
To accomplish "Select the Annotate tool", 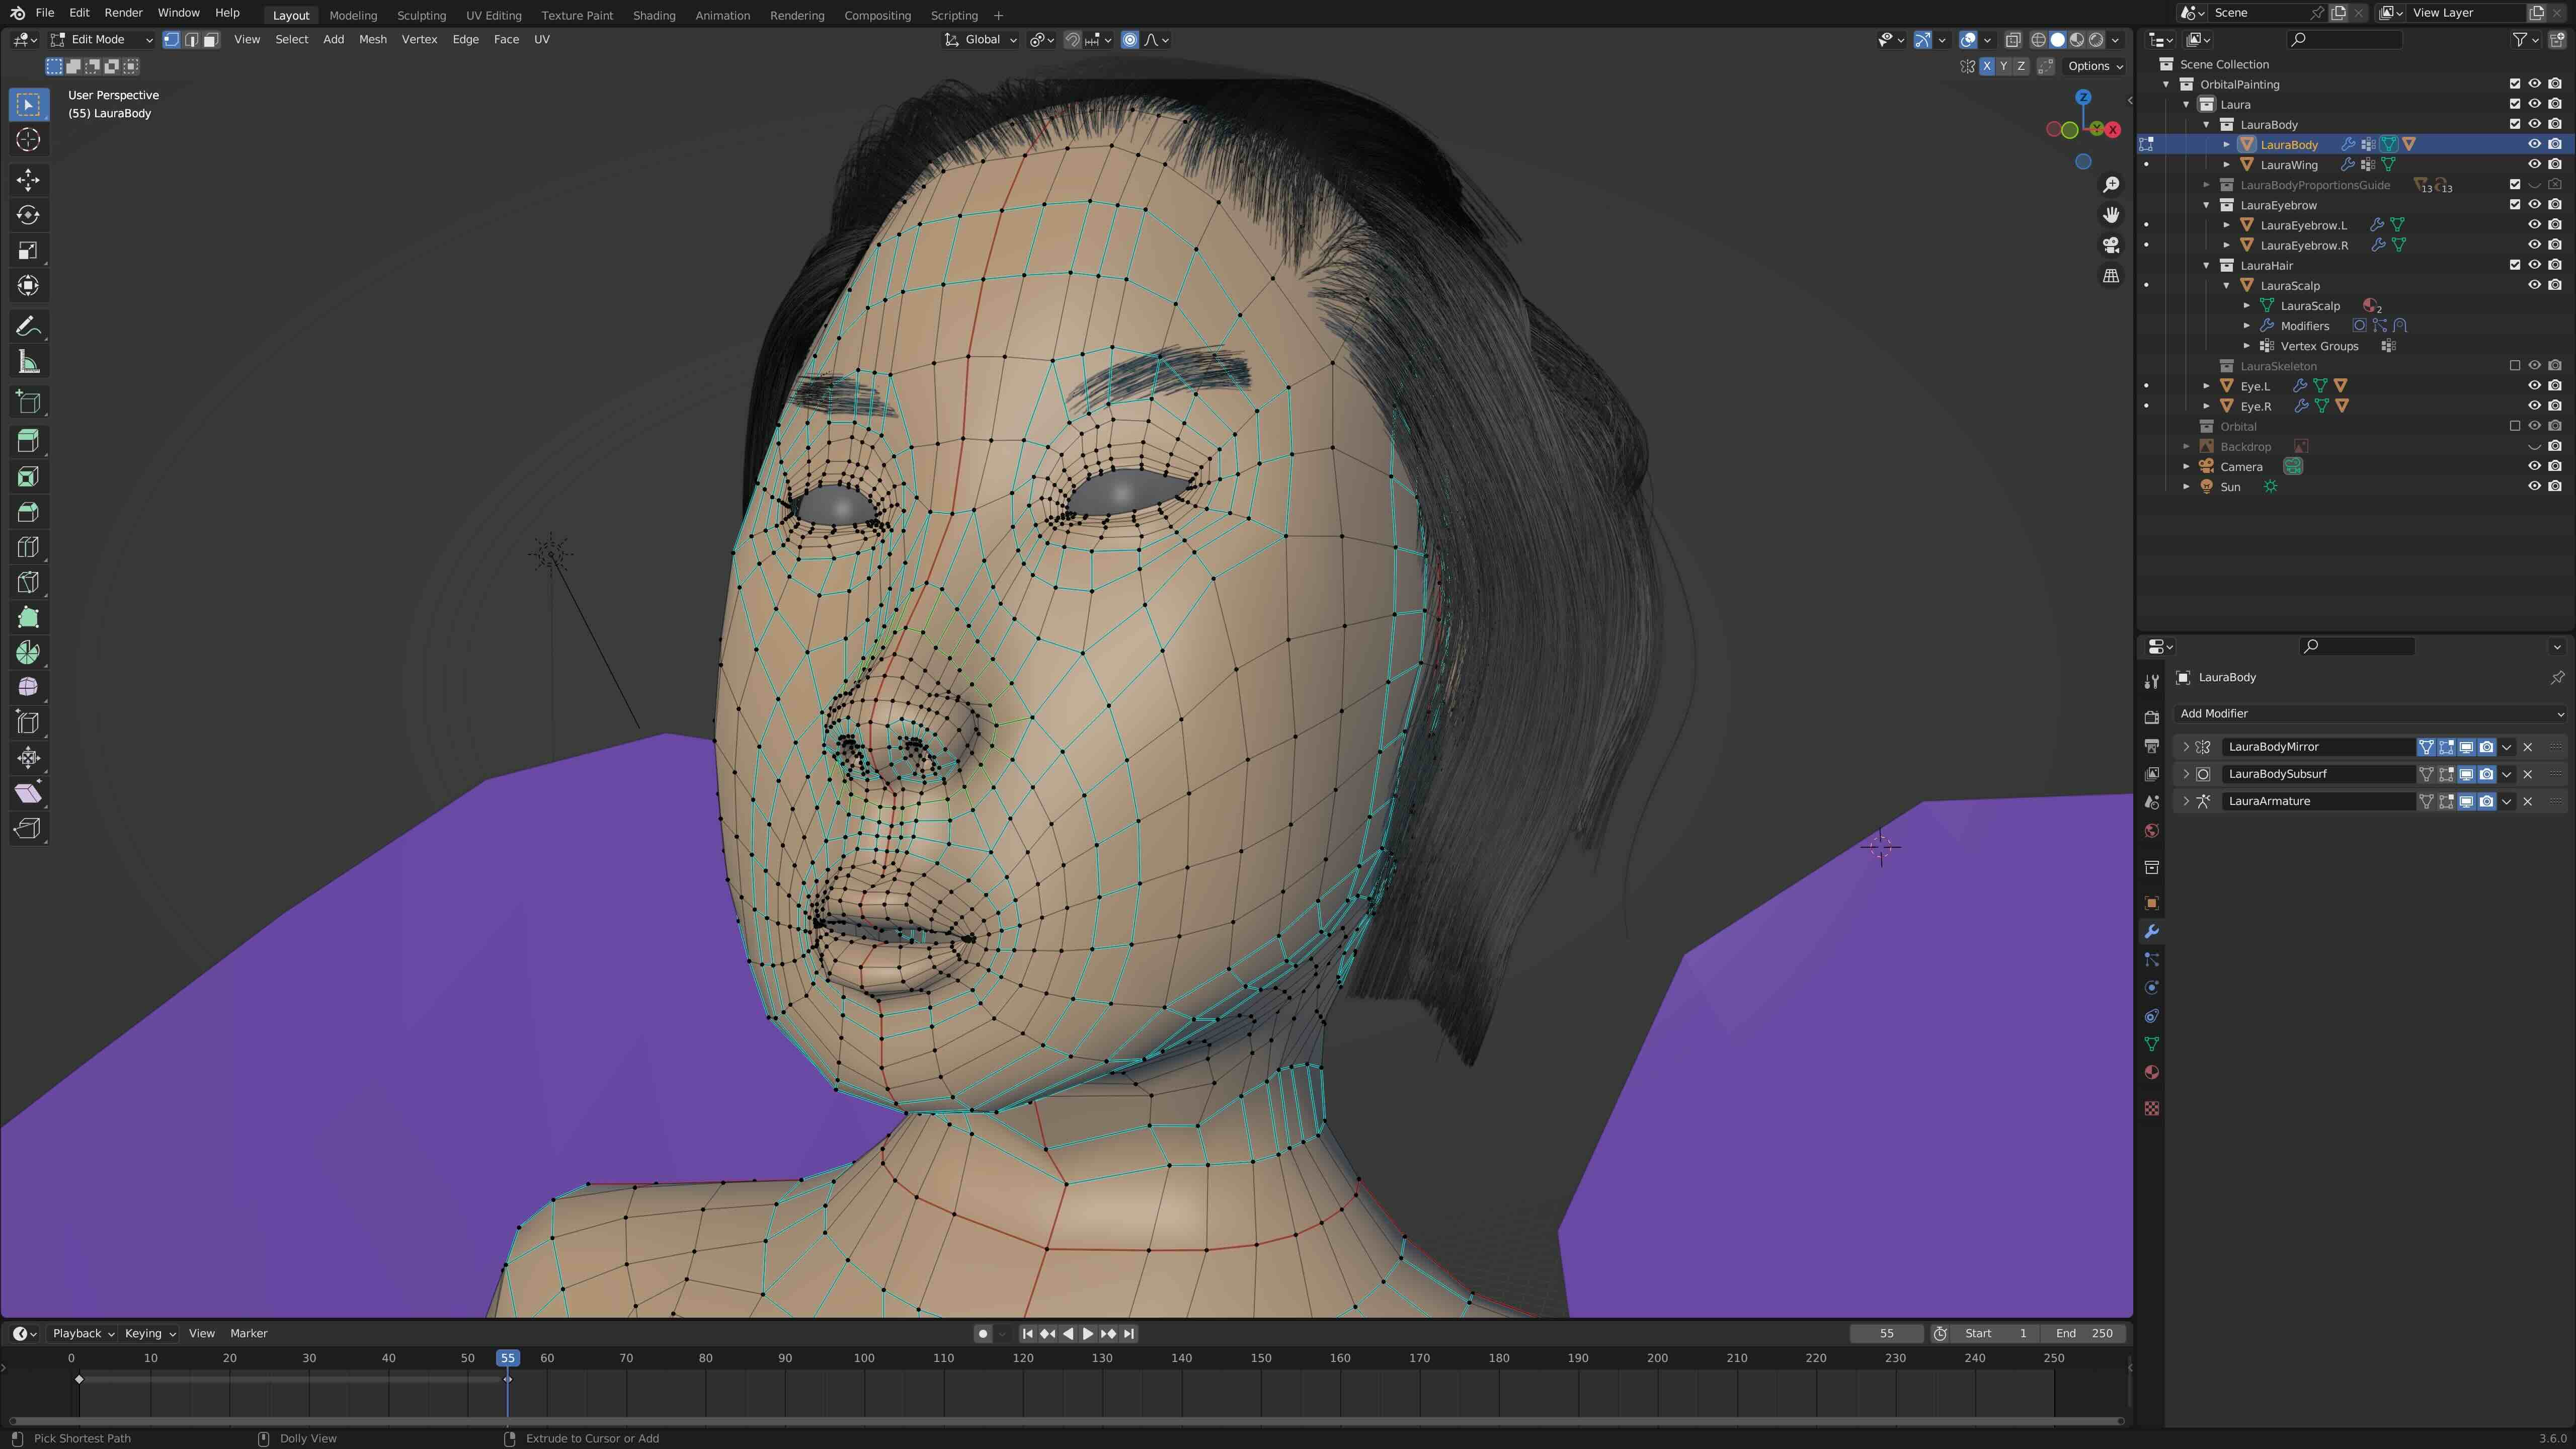I will point(28,327).
